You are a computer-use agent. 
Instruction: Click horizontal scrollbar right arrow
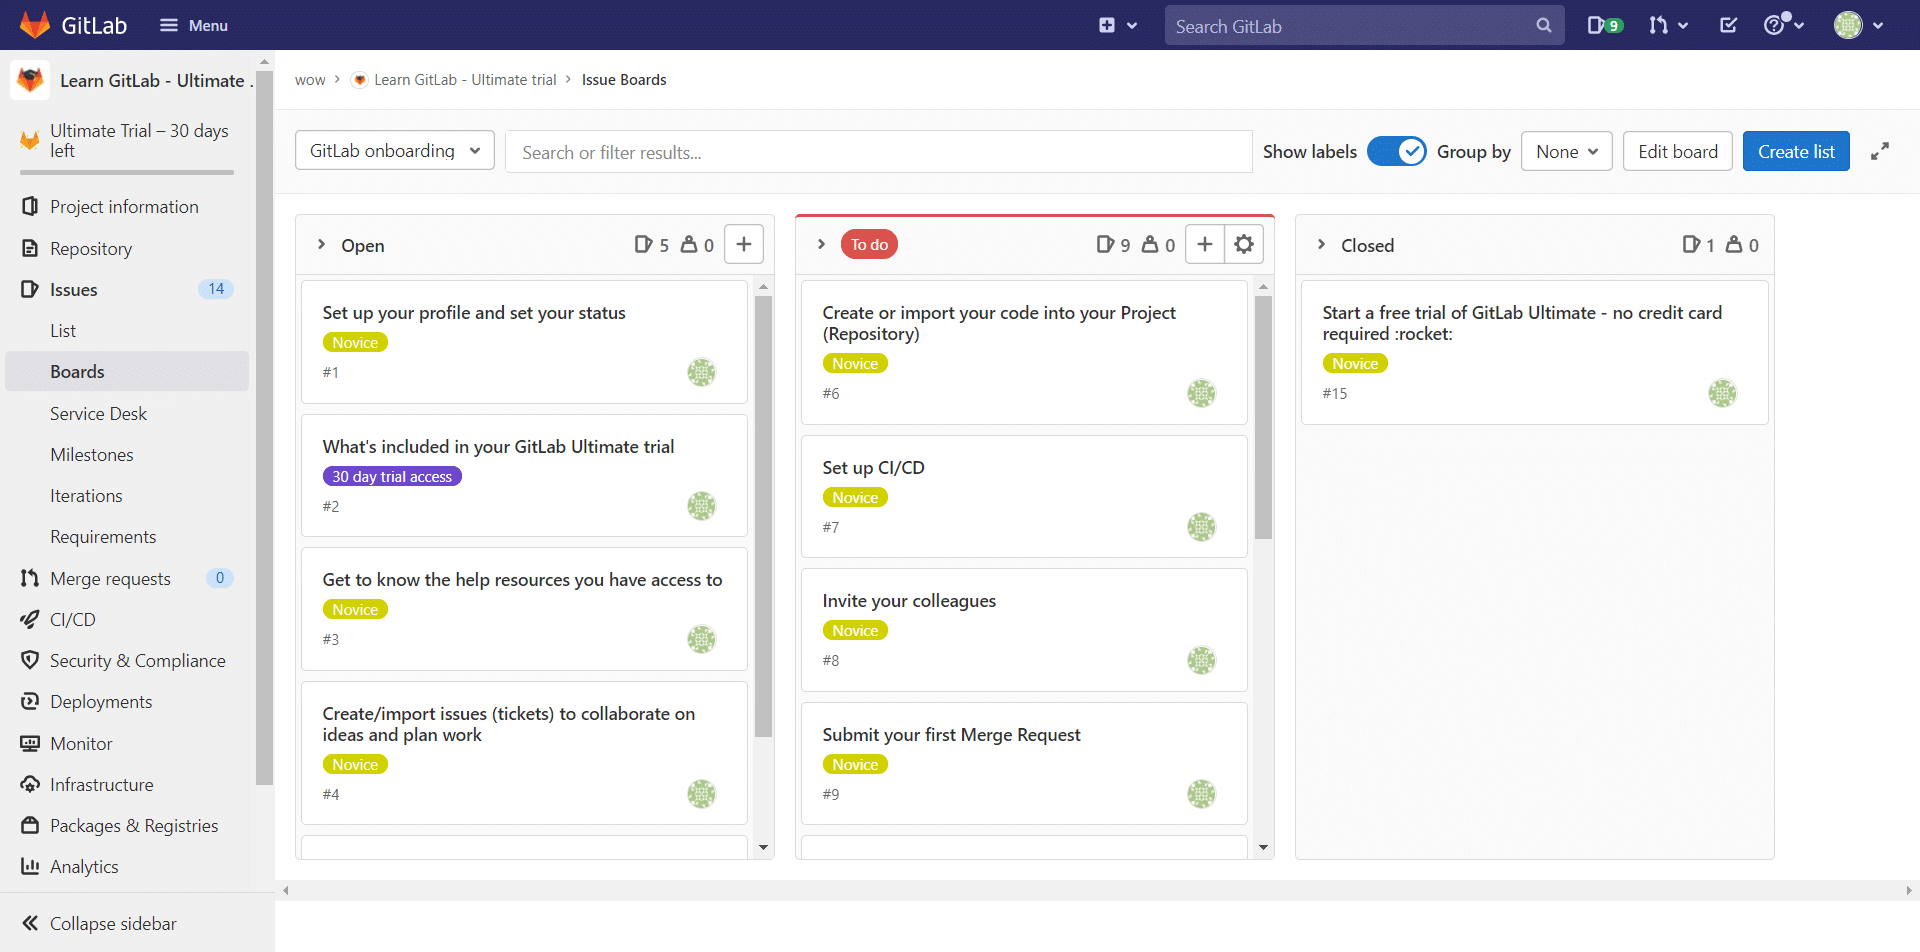point(1908,890)
